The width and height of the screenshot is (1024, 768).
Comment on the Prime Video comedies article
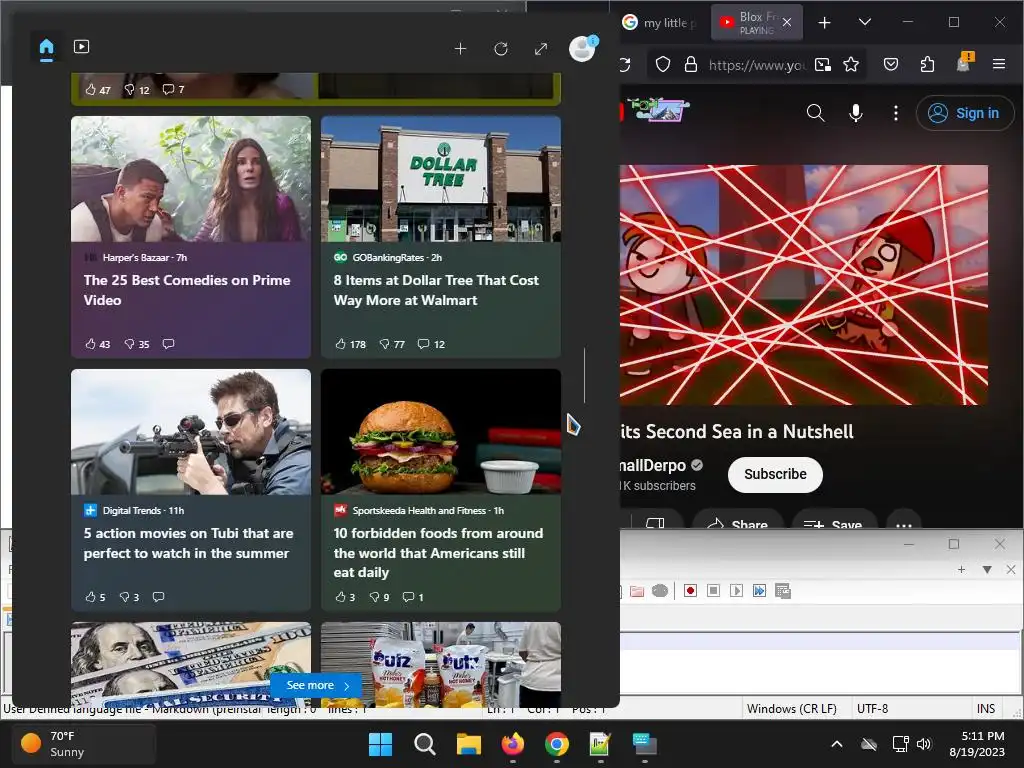[168, 344]
